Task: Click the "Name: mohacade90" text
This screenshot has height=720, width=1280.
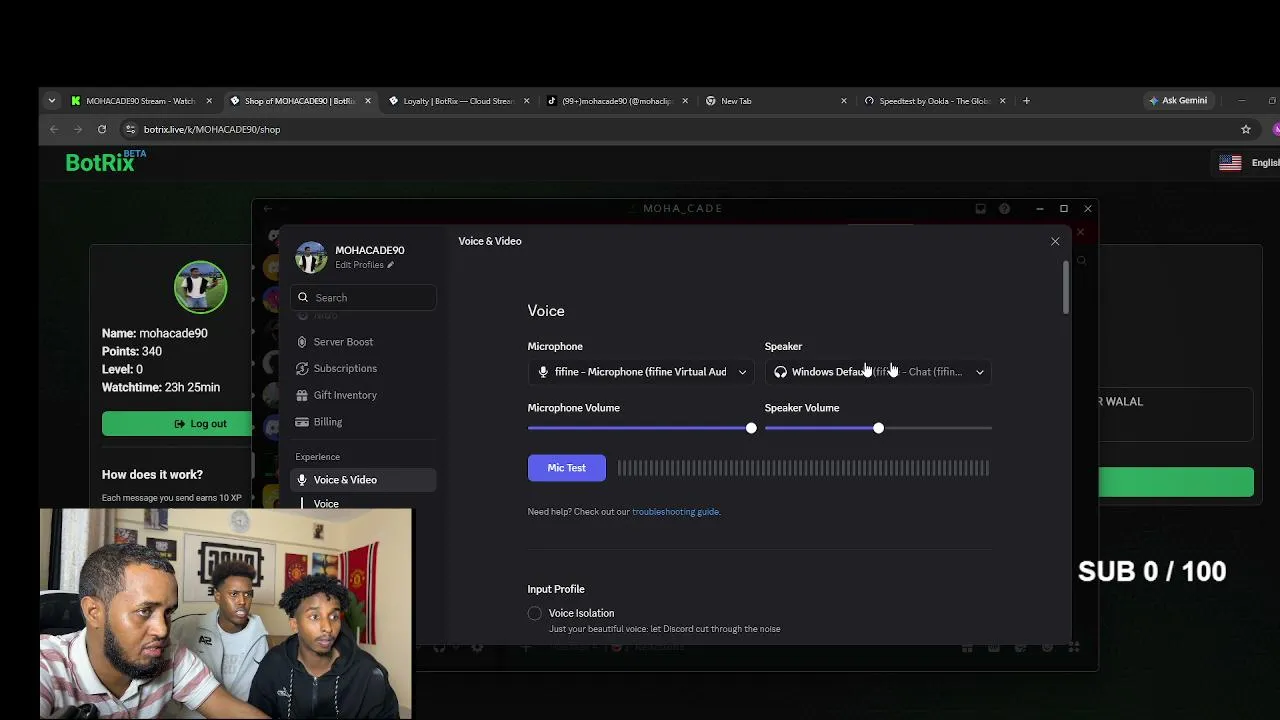Action: [155, 333]
